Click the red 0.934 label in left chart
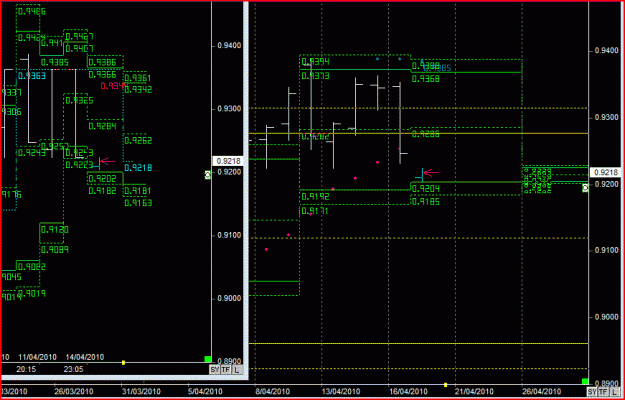Viewport: 625px width, 400px height. [x=113, y=86]
